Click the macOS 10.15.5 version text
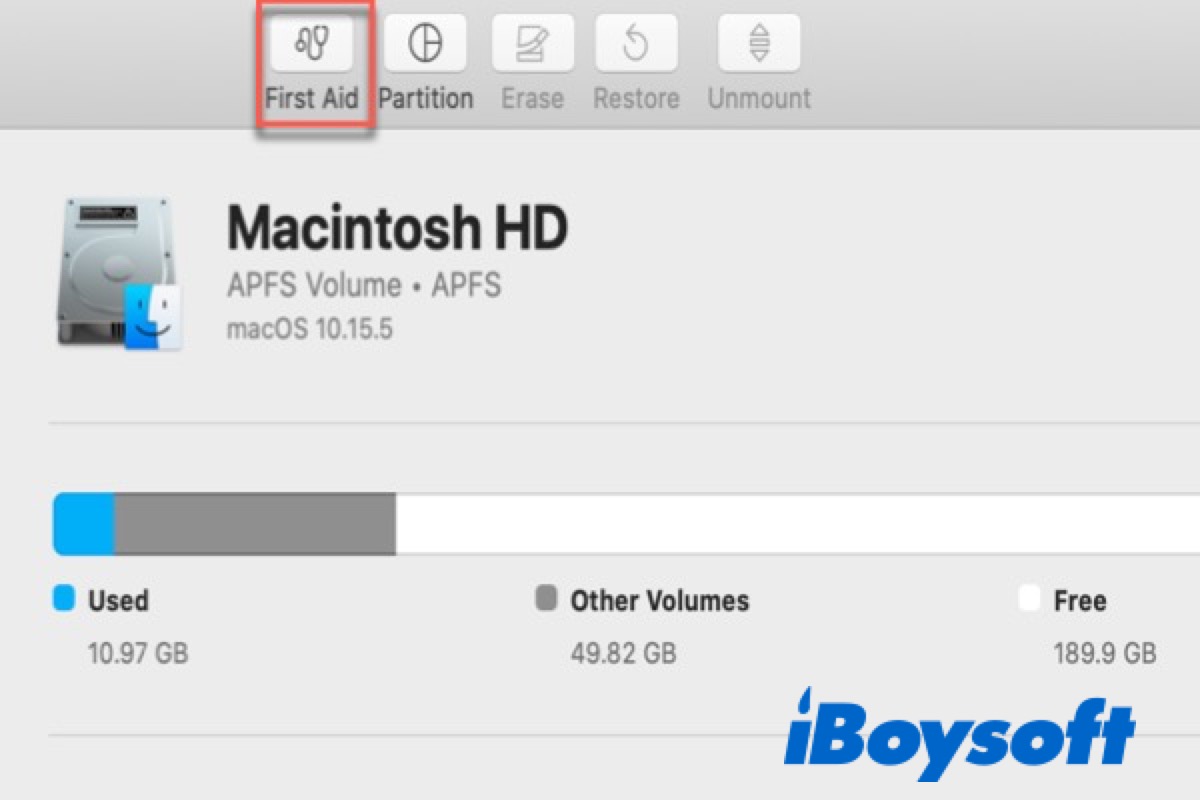 [310, 329]
